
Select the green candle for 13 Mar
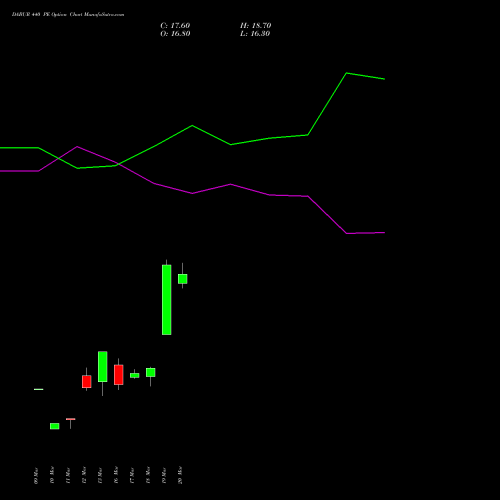[103, 367]
